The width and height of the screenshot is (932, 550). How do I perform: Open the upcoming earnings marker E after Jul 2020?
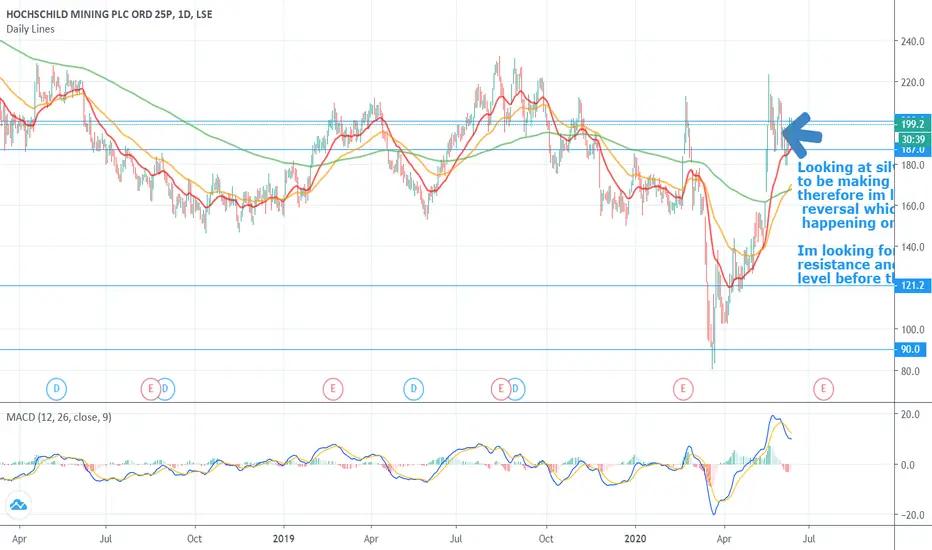point(823,389)
